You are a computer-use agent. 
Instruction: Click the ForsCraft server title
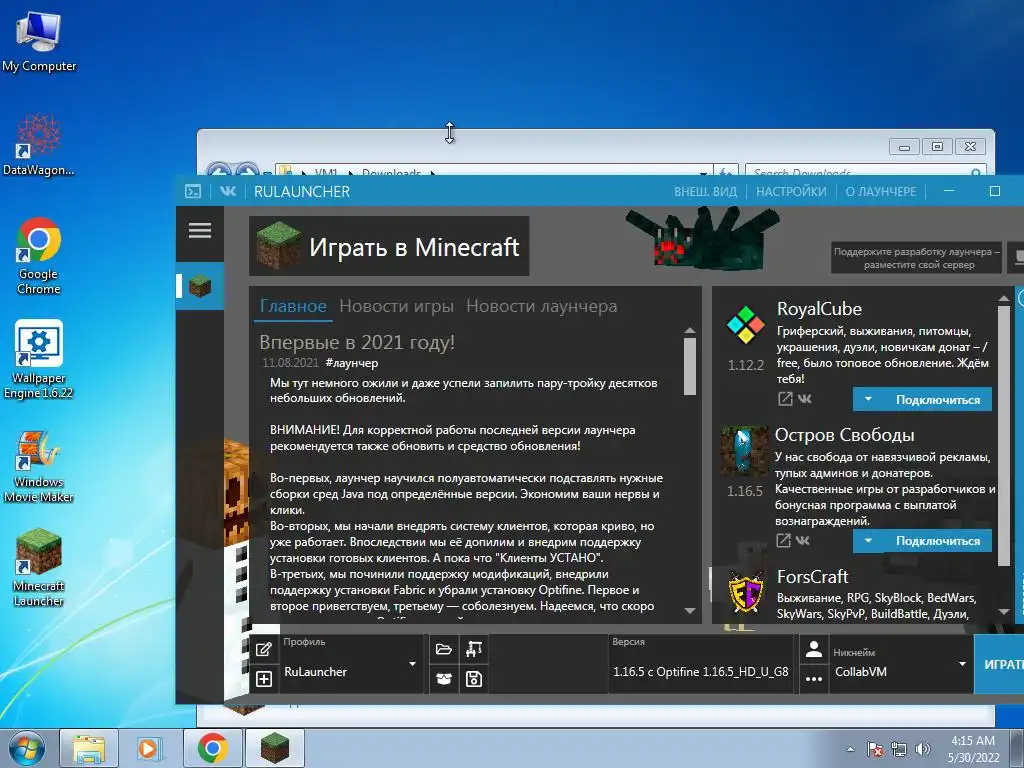click(x=812, y=577)
